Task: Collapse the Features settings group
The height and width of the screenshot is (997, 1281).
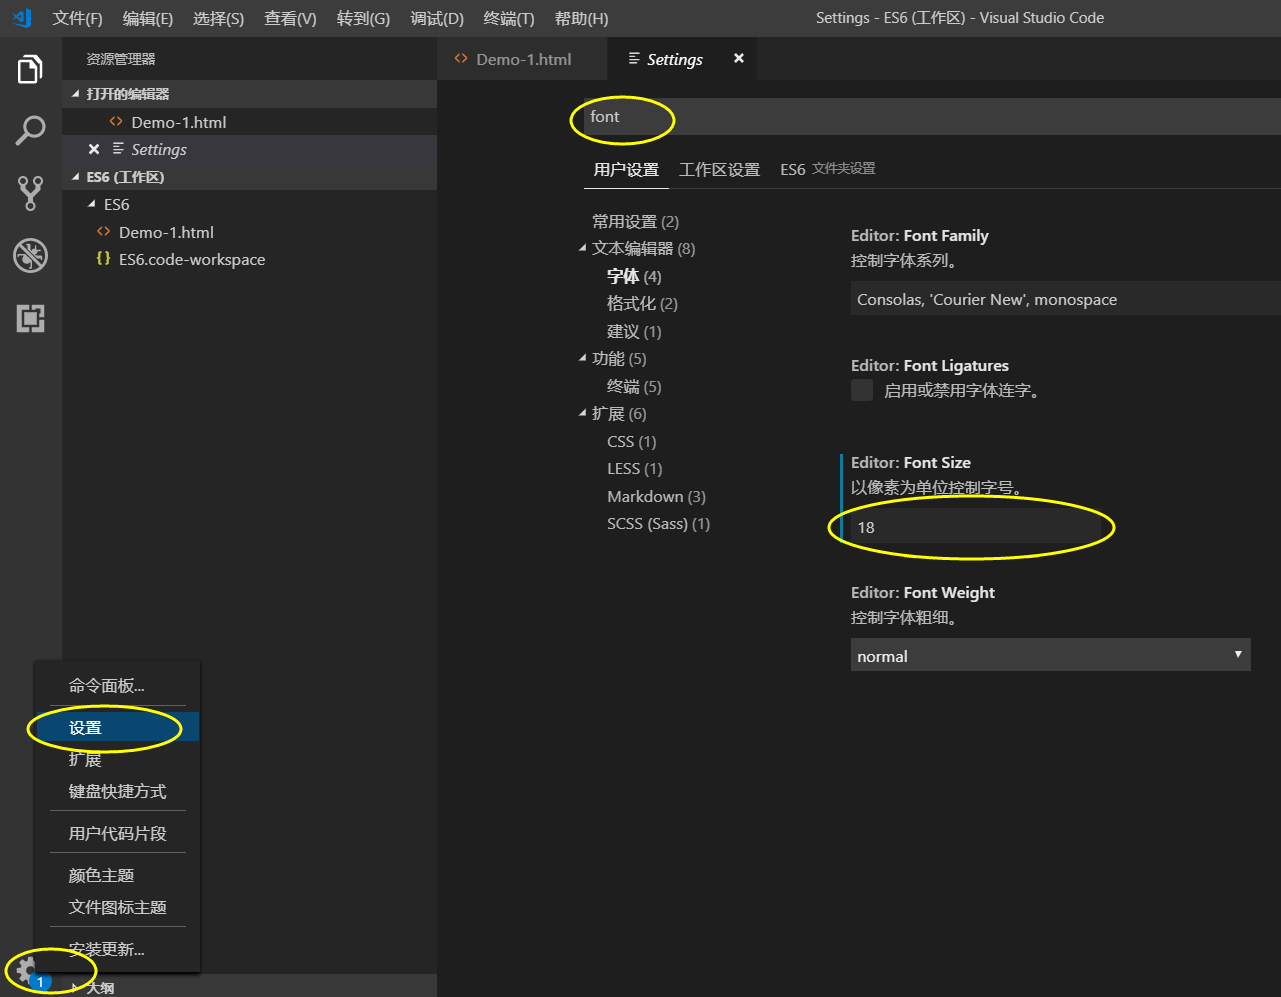Action: pyautogui.click(x=583, y=358)
